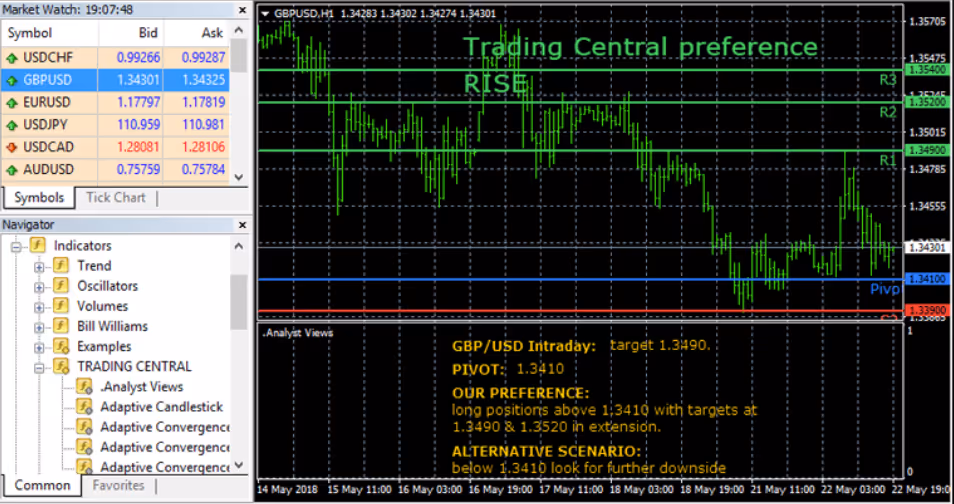
Task: Click the GBPUSD bid value 1.34301
Action: [x=138, y=80]
